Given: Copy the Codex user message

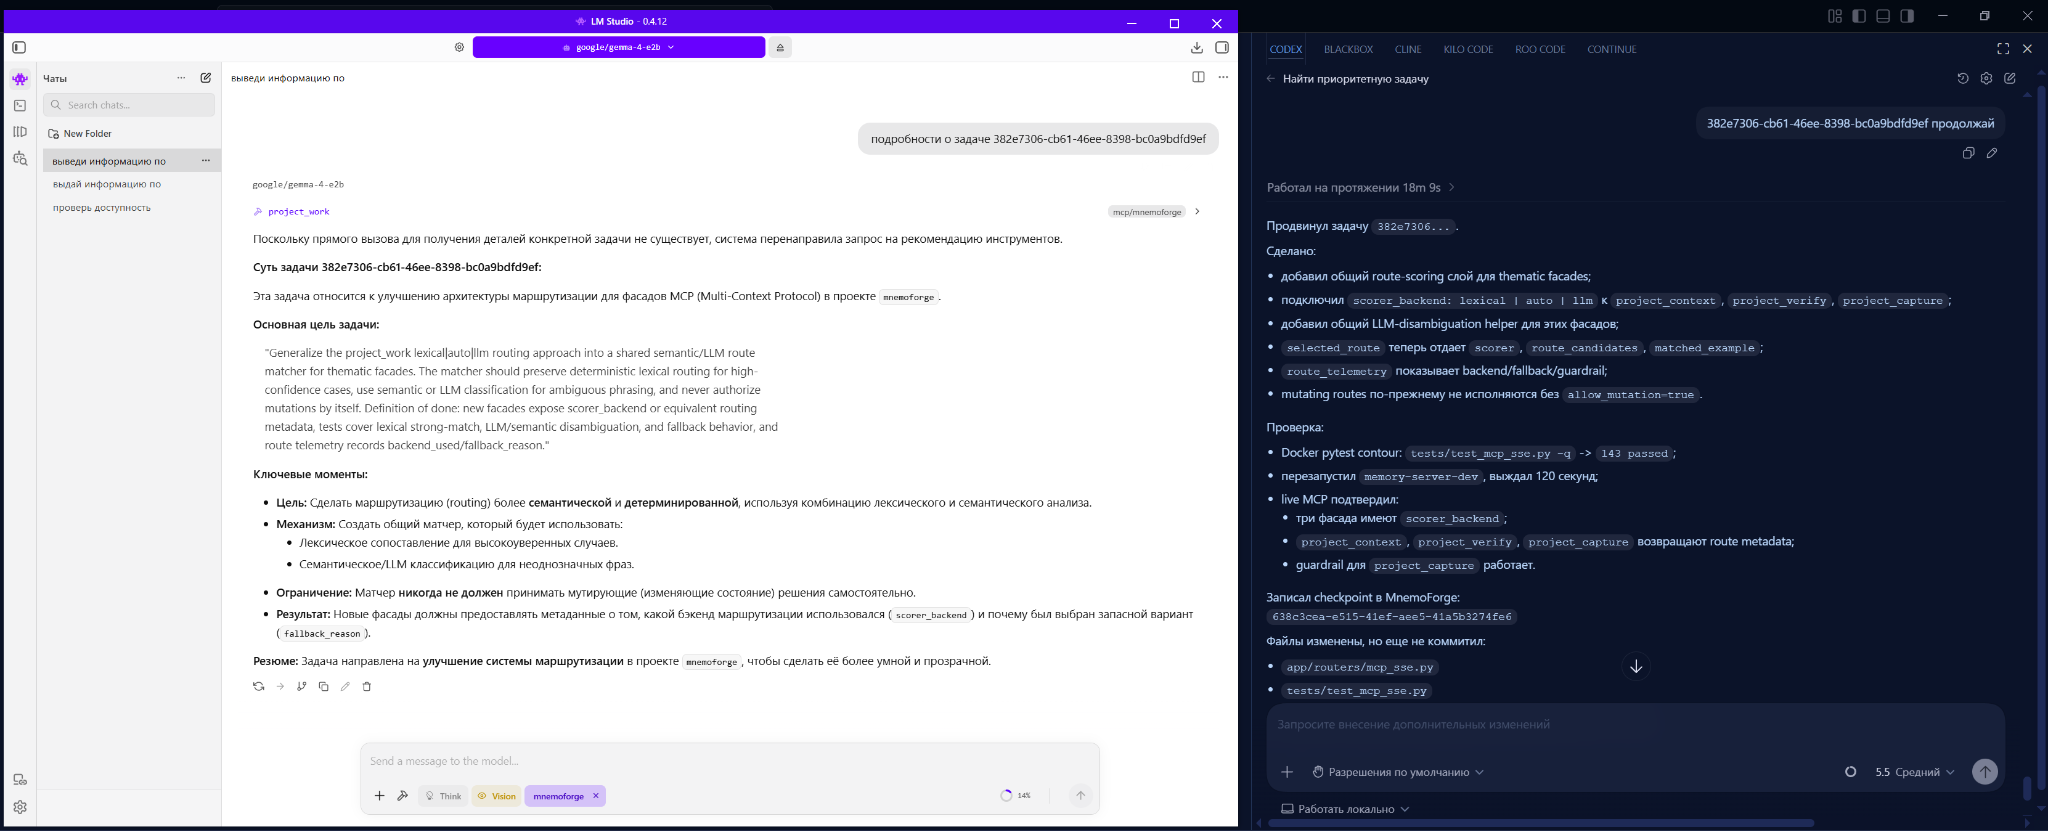Looking at the screenshot, I should tap(1968, 153).
